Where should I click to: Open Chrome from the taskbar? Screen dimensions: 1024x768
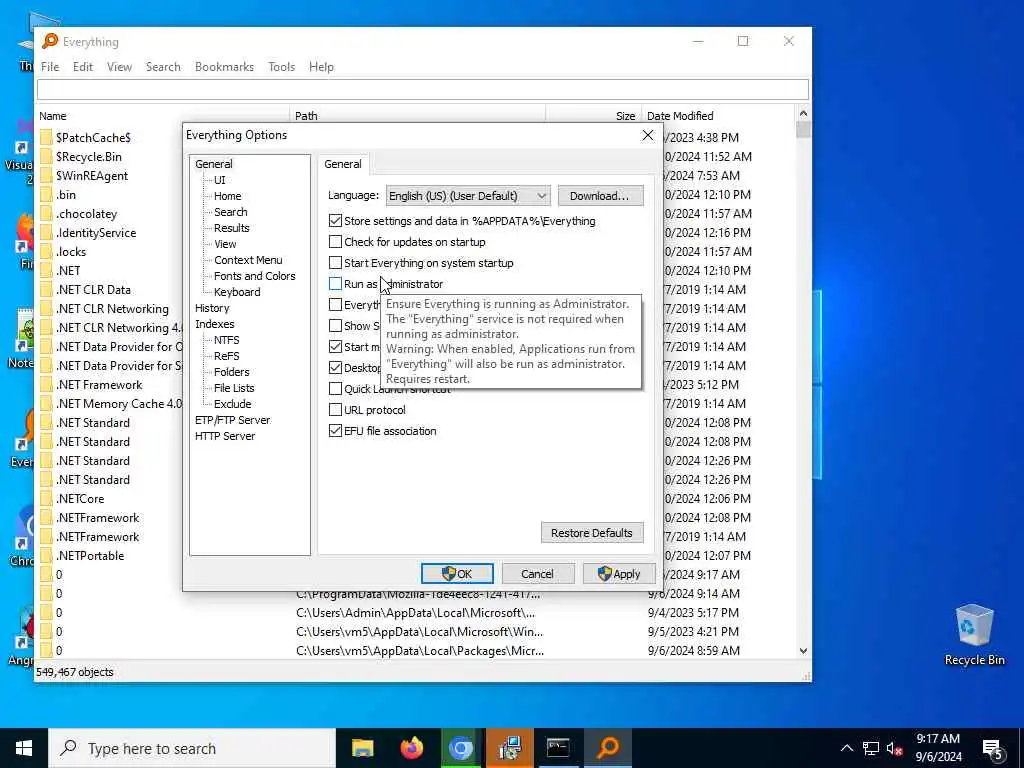click(460, 748)
